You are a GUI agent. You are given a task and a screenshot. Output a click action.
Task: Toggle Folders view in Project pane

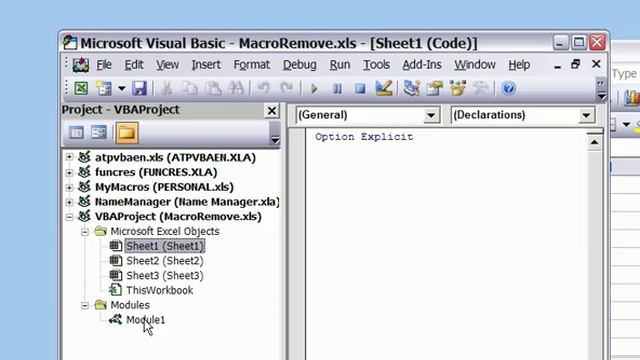127,133
